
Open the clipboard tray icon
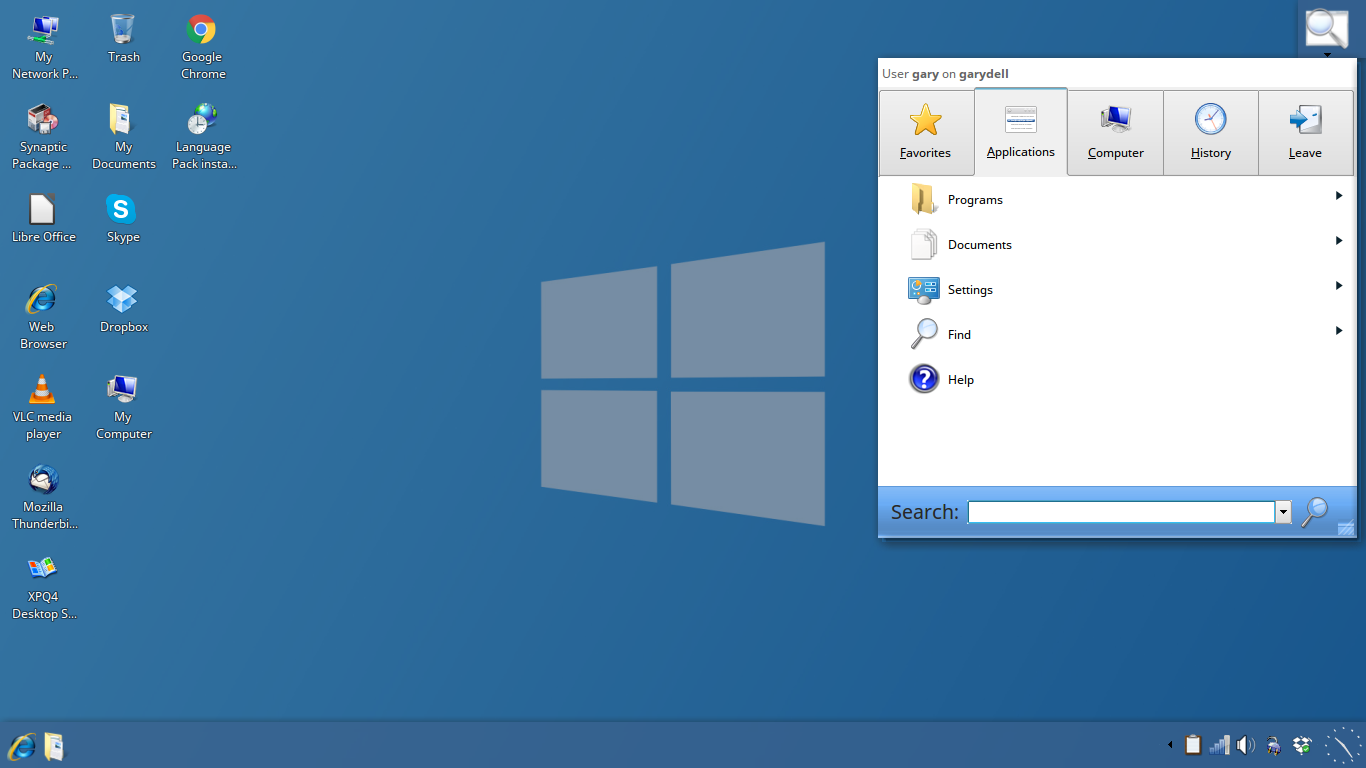pos(1193,745)
